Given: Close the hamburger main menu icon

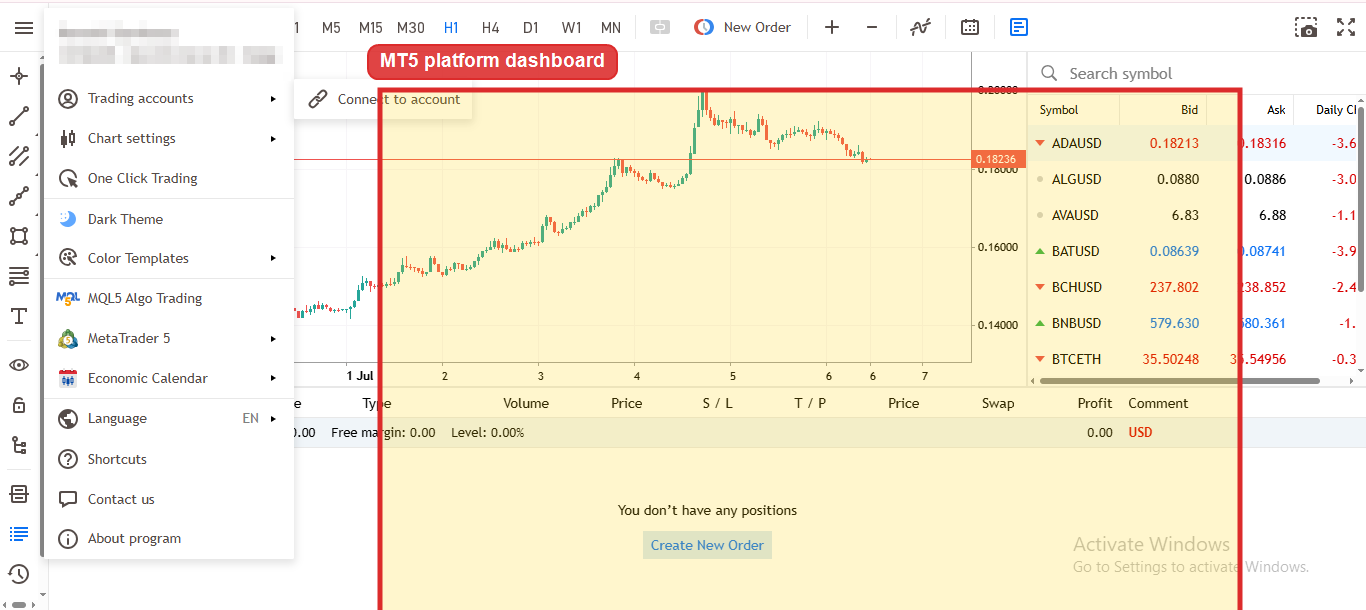Looking at the screenshot, I should pos(23,28).
